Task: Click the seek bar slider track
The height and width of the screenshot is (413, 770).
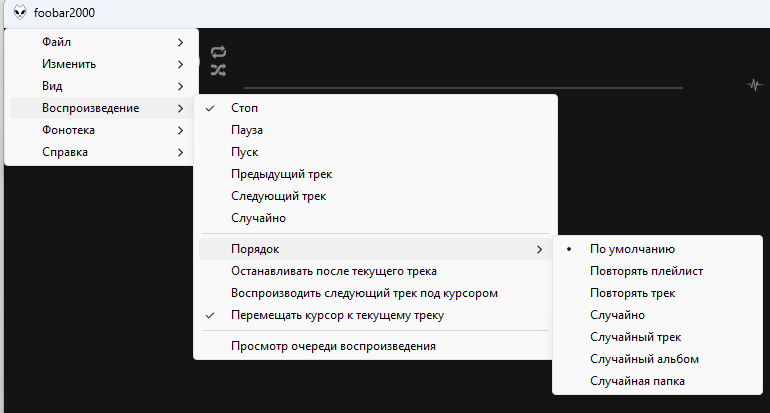Action: [462, 88]
